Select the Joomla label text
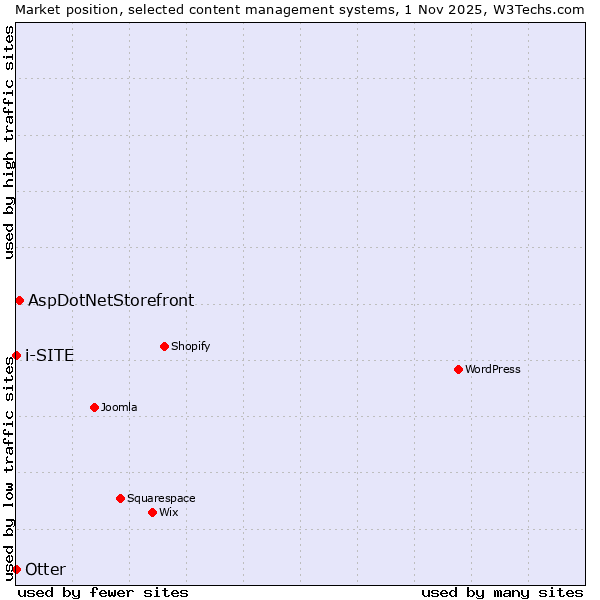 pyautogui.click(x=119, y=407)
